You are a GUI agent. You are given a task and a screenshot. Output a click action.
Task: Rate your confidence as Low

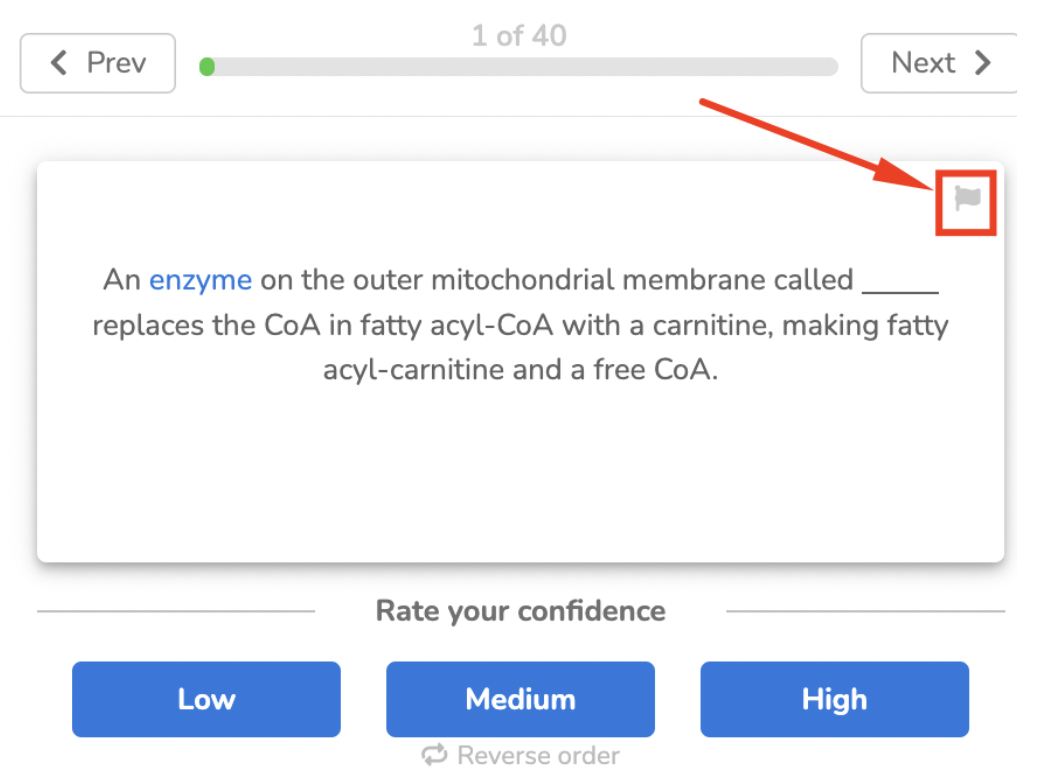[x=206, y=699]
